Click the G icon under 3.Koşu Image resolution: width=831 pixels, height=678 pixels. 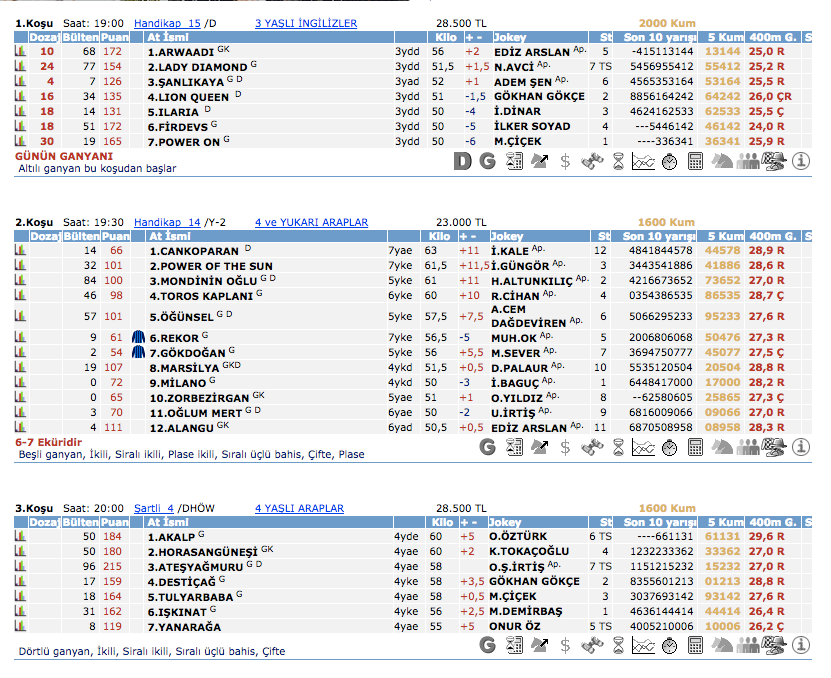pyautogui.click(x=487, y=645)
